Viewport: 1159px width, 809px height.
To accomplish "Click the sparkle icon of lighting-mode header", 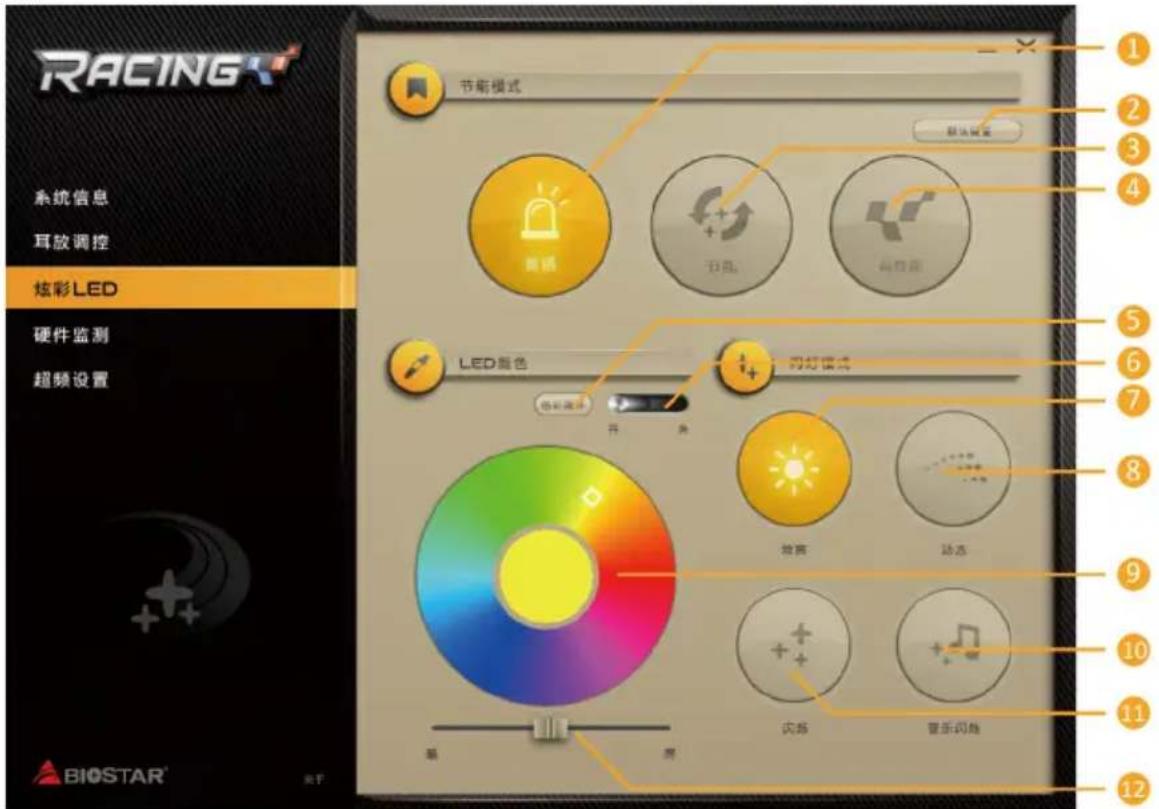I will [746, 366].
